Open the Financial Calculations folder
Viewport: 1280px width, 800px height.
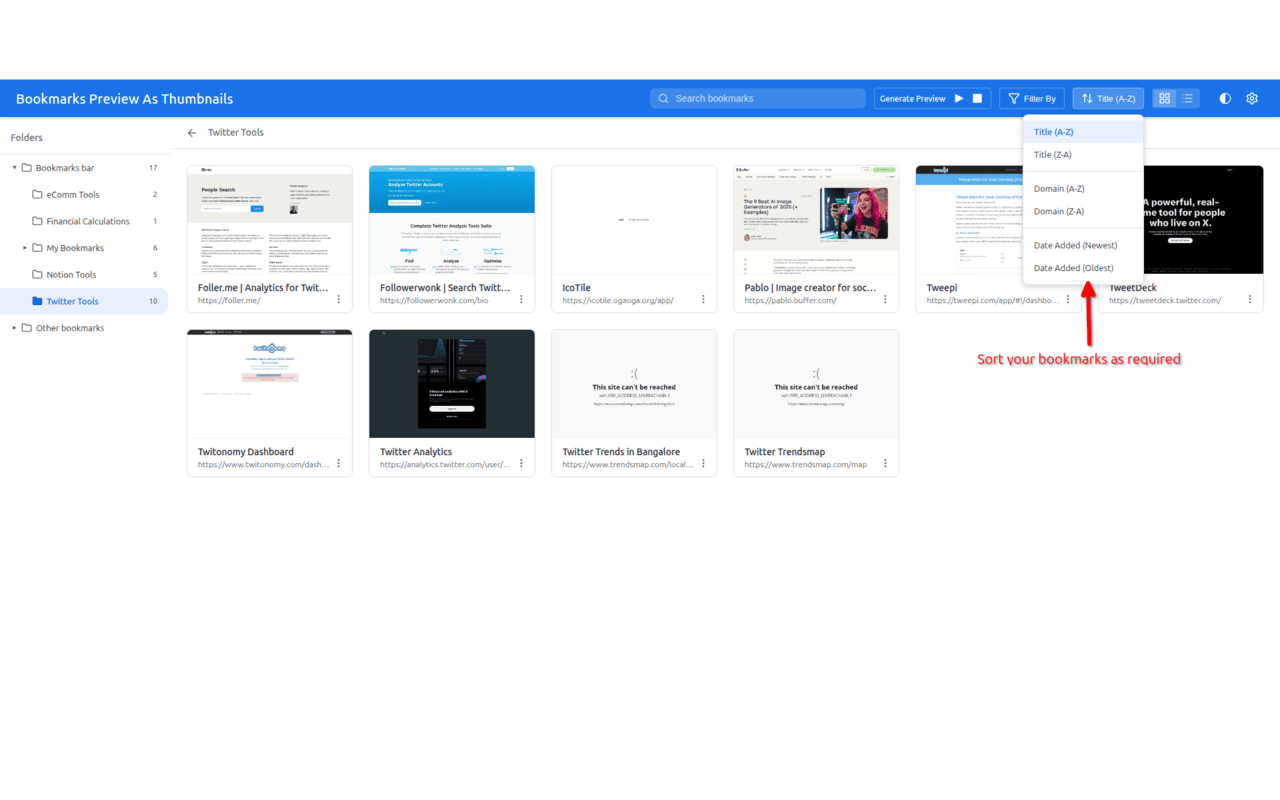84,221
